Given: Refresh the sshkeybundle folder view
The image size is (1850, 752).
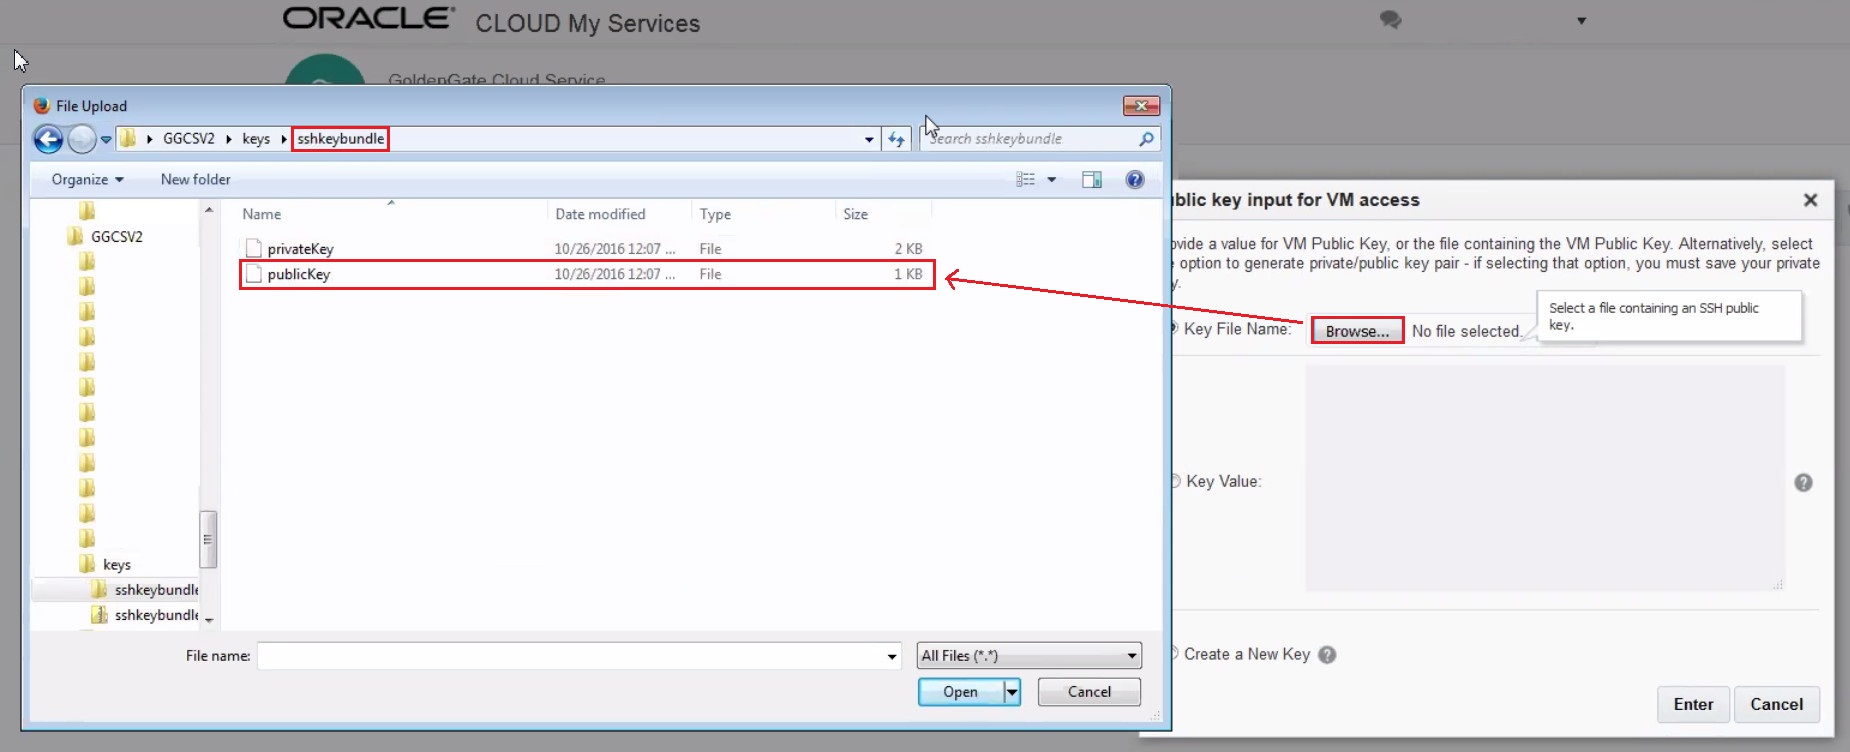Looking at the screenshot, I should click(x=896, y=140).
